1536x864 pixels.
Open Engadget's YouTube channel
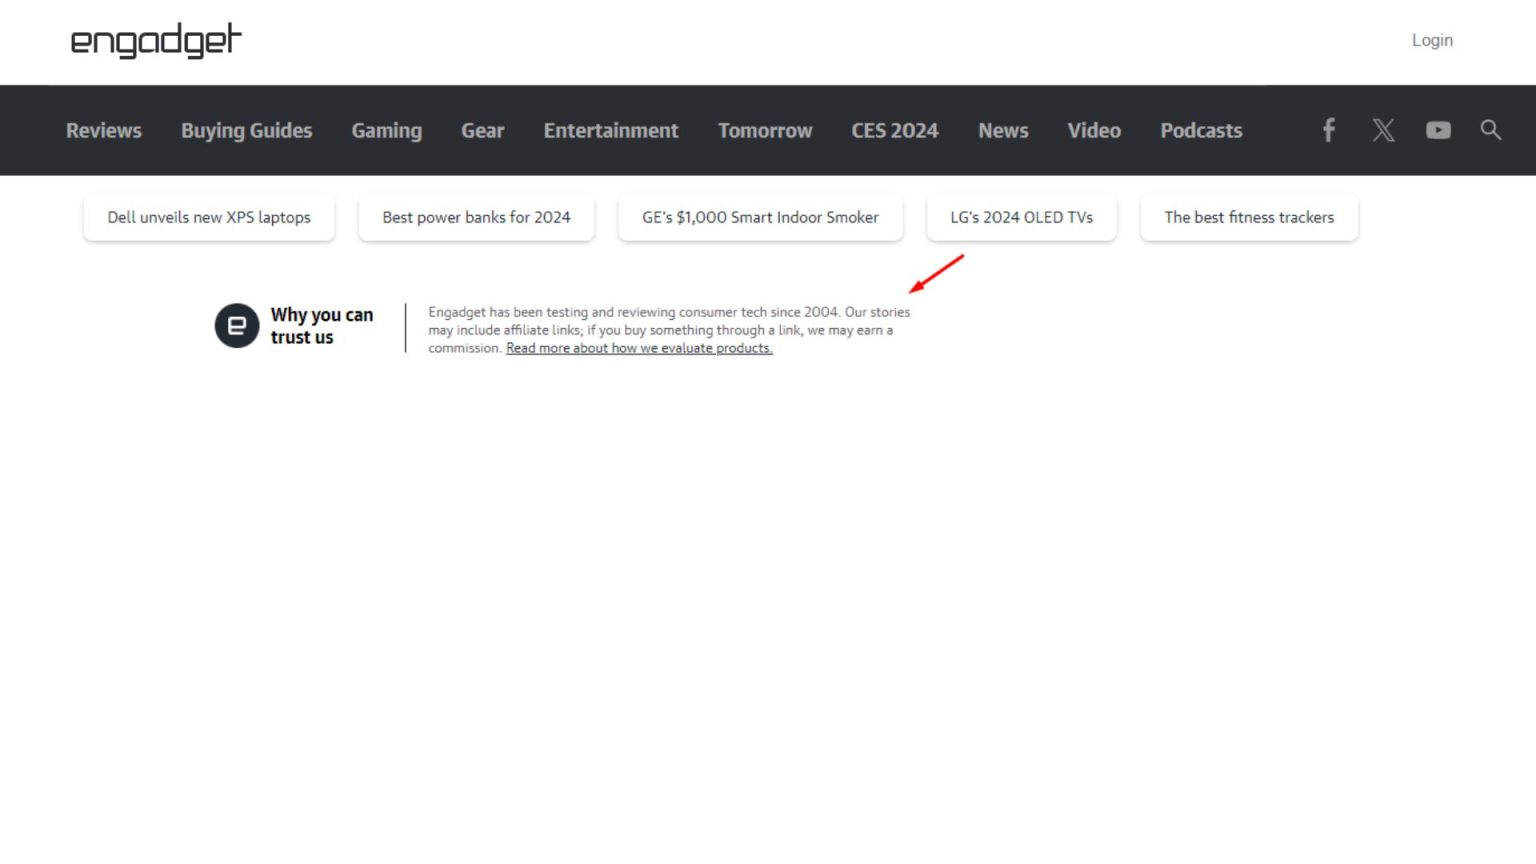point(1438,130)
